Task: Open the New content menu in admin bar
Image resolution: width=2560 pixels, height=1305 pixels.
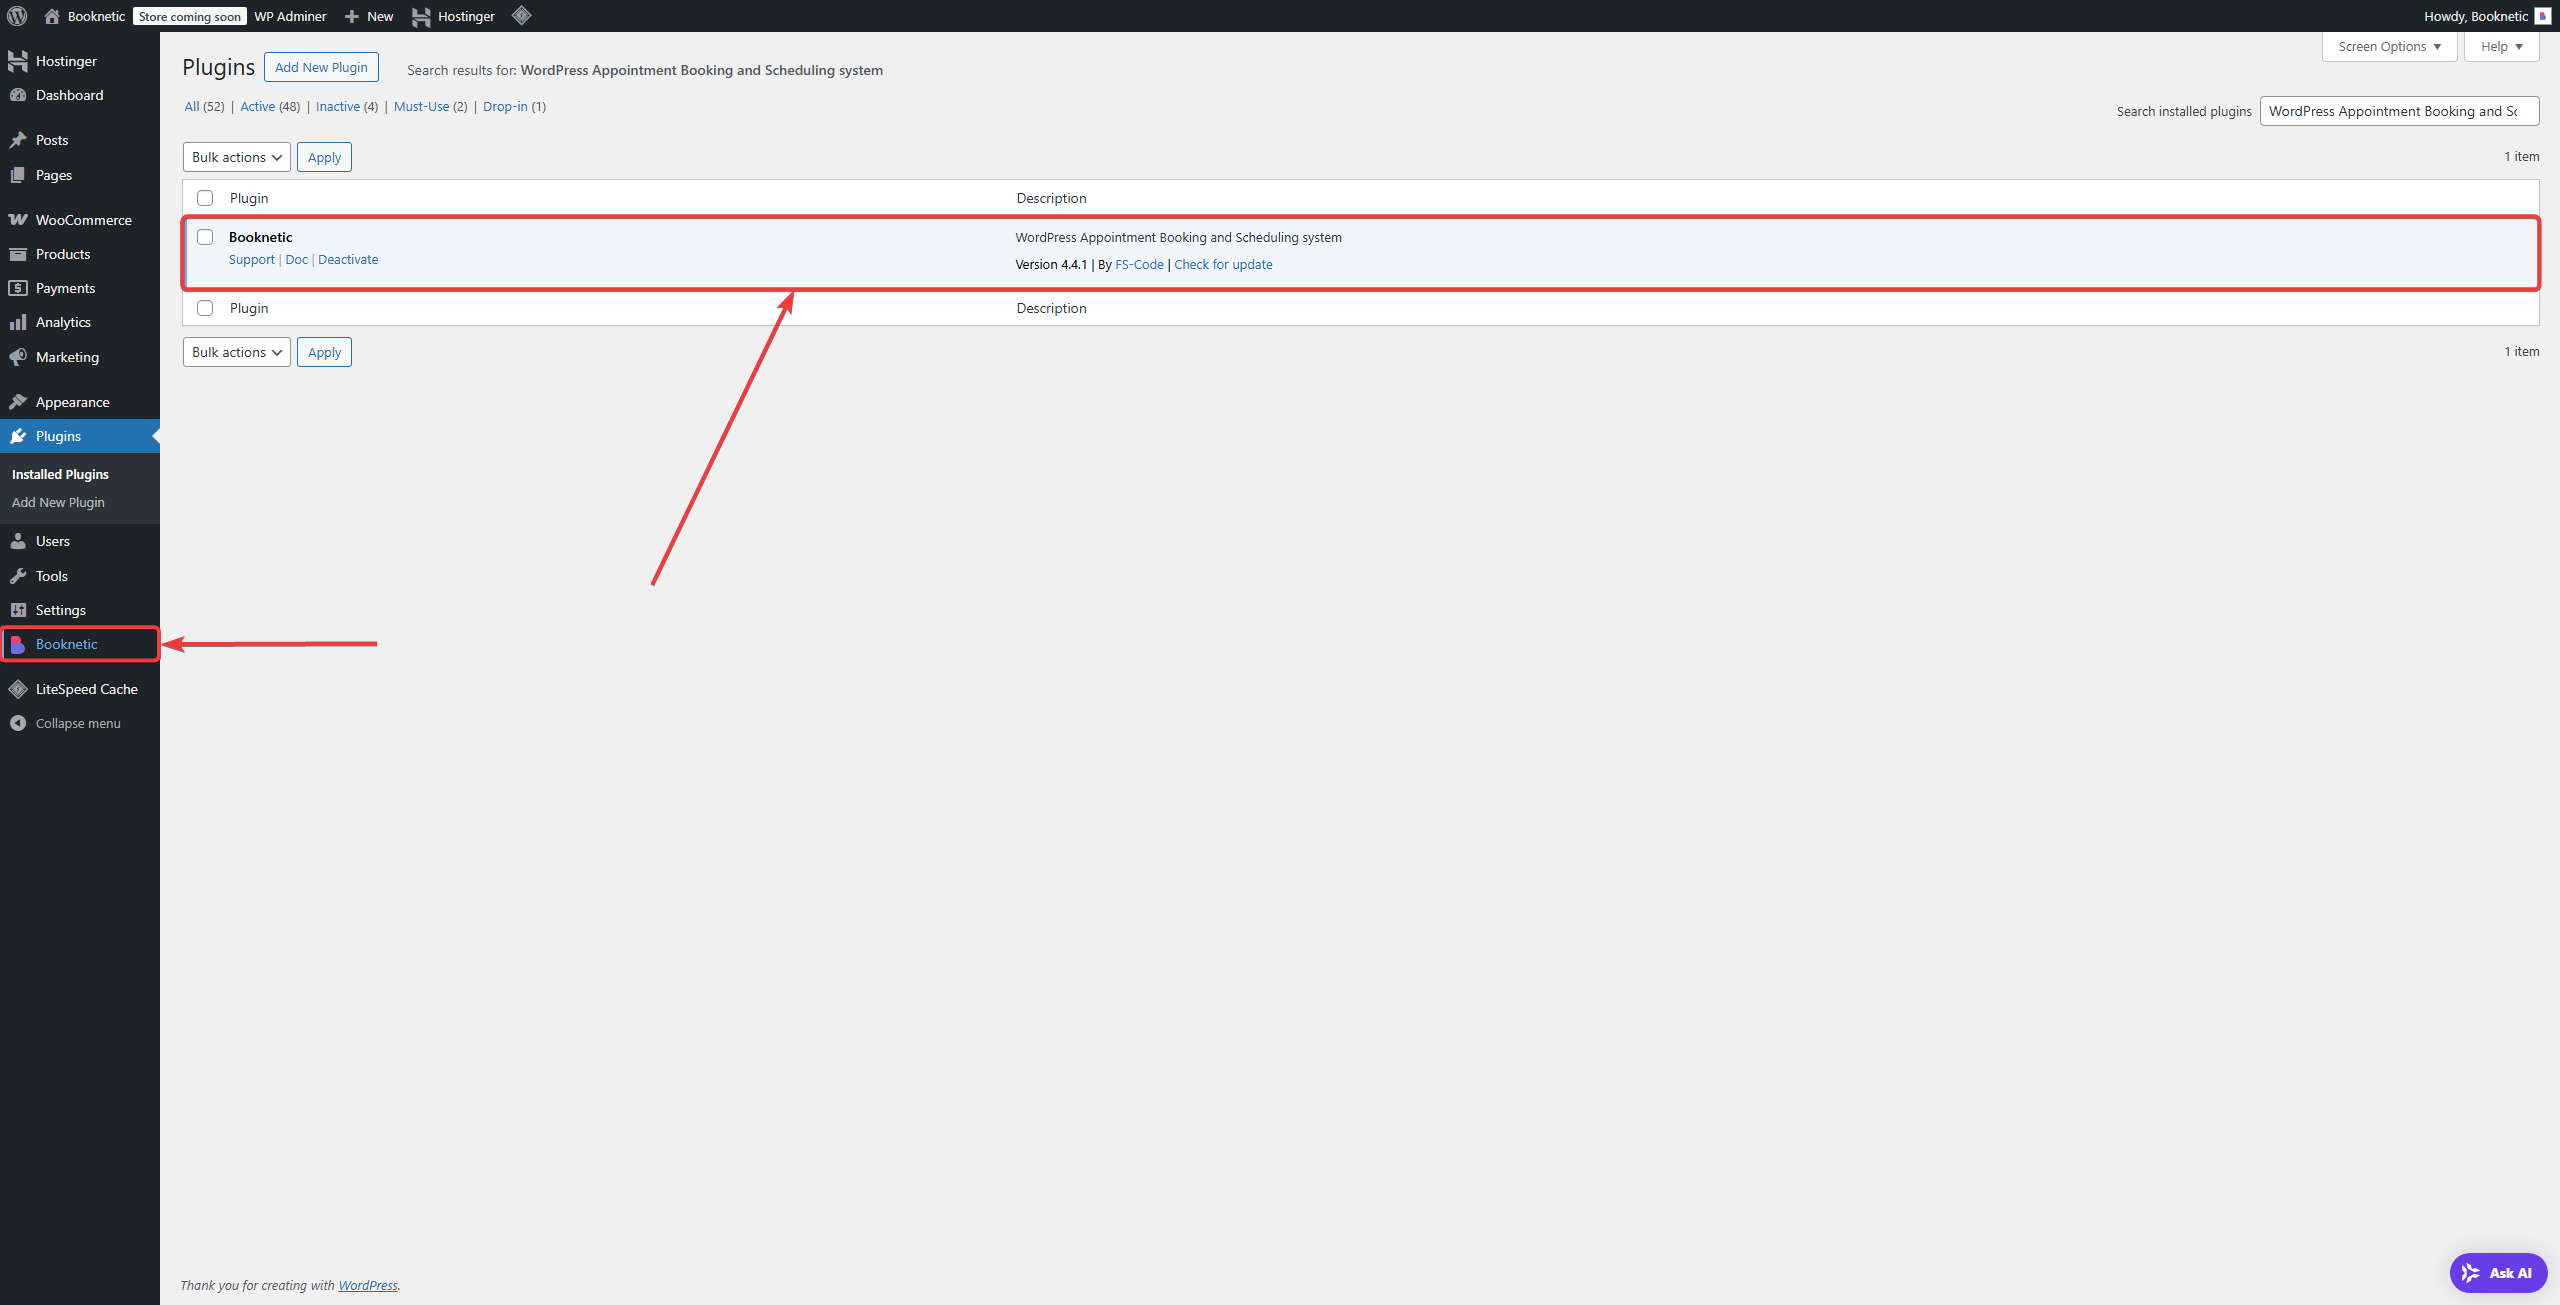Action: pyautogui.click(x=368, y=16)
